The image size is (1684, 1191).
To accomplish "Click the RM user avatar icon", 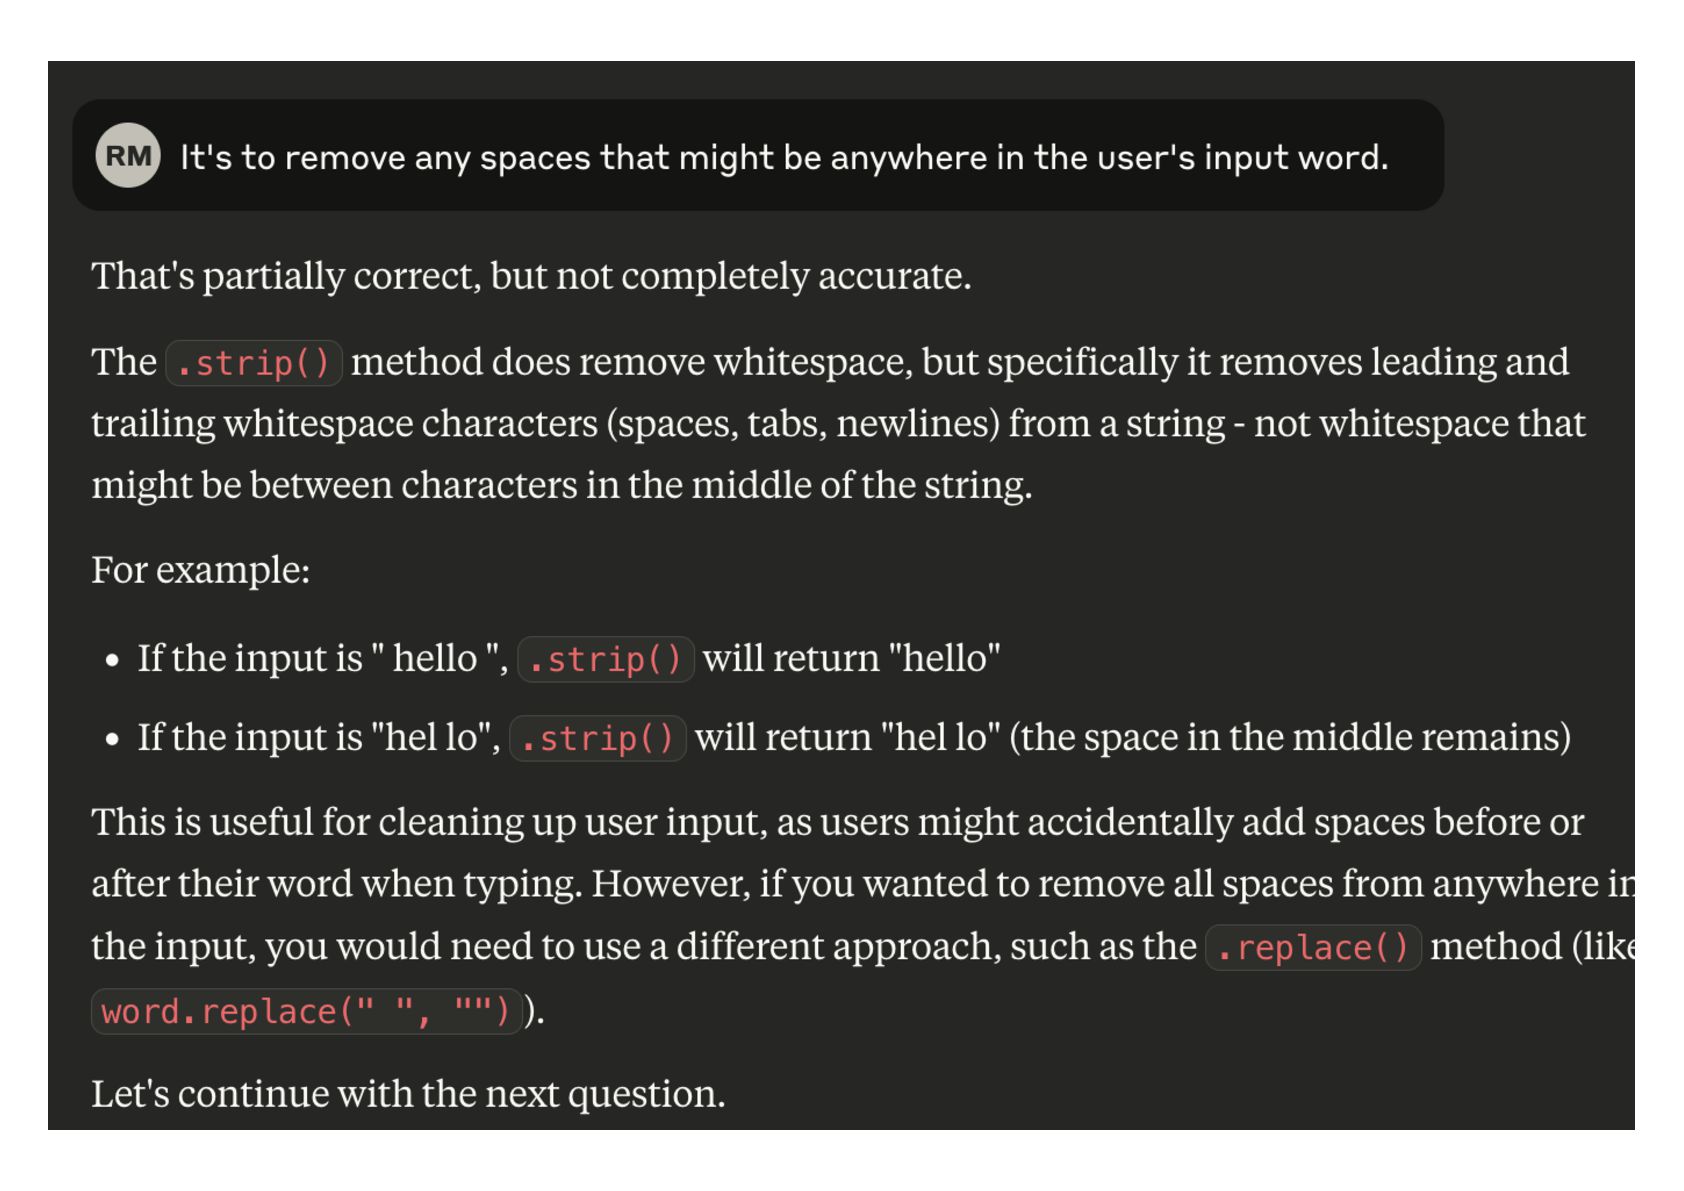I will [128, 156].
